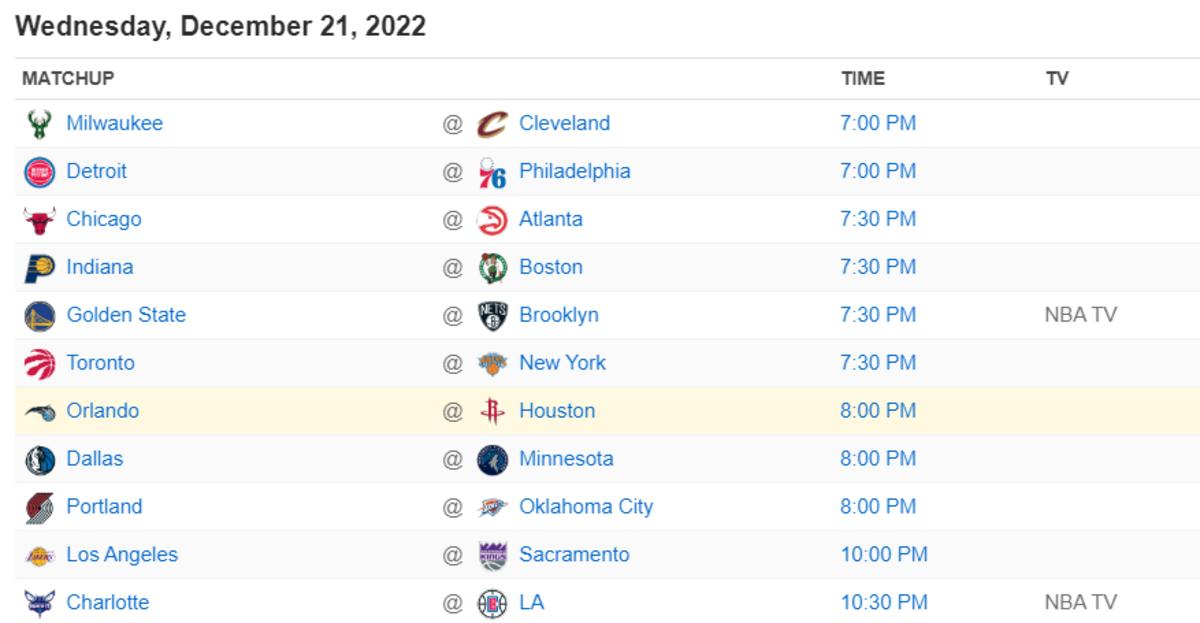Click the Houston Rockets logo icon
The image size is (1200, 623).
[x=492, y=411]
